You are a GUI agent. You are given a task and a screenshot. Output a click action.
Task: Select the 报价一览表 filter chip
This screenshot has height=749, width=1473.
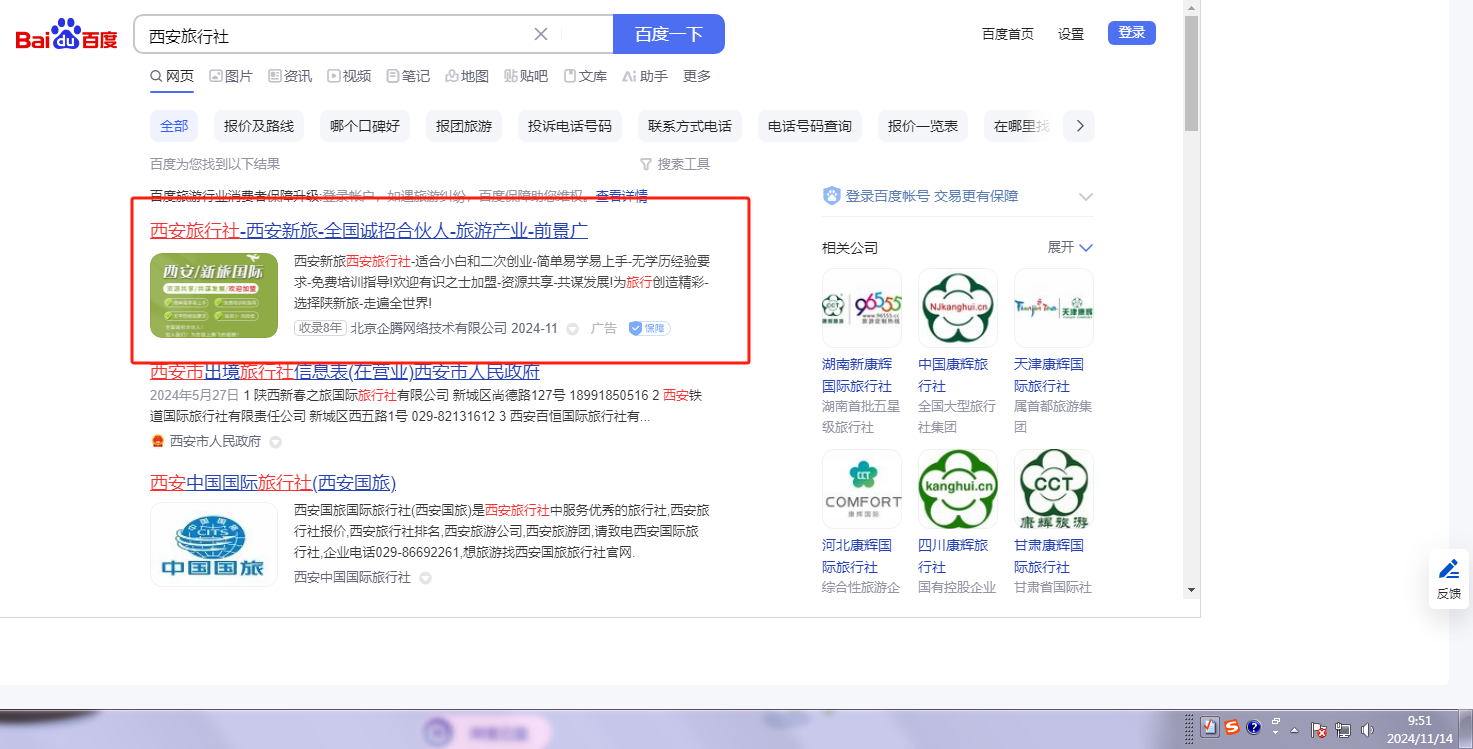click(923, 126)
